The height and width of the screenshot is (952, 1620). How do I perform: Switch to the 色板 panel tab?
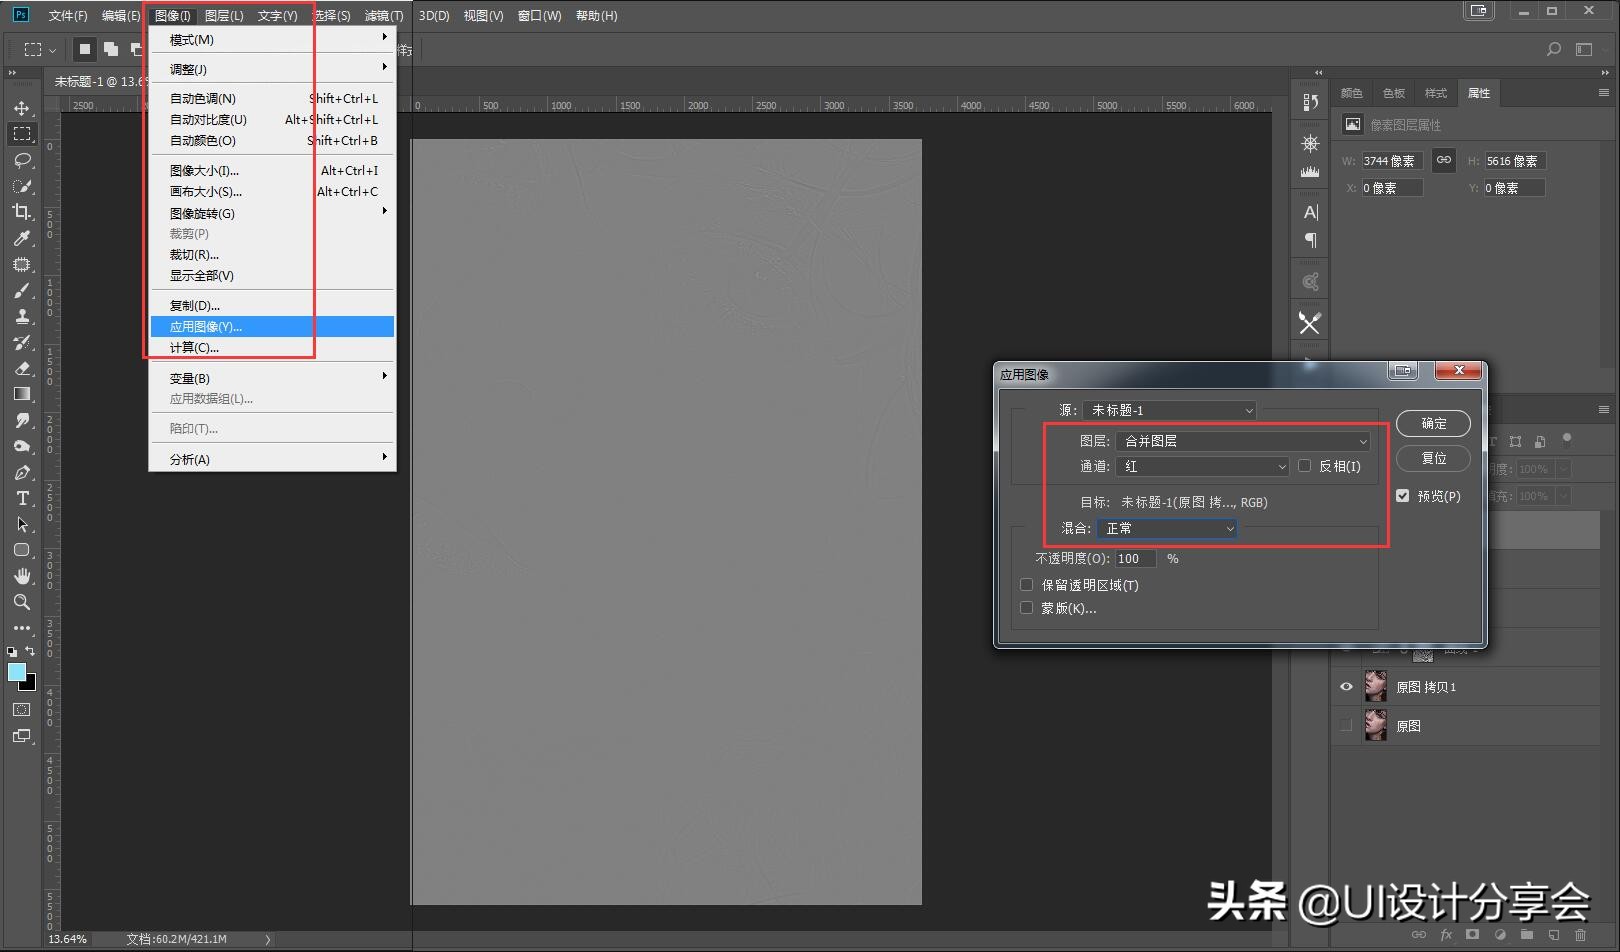[1393, 93]
